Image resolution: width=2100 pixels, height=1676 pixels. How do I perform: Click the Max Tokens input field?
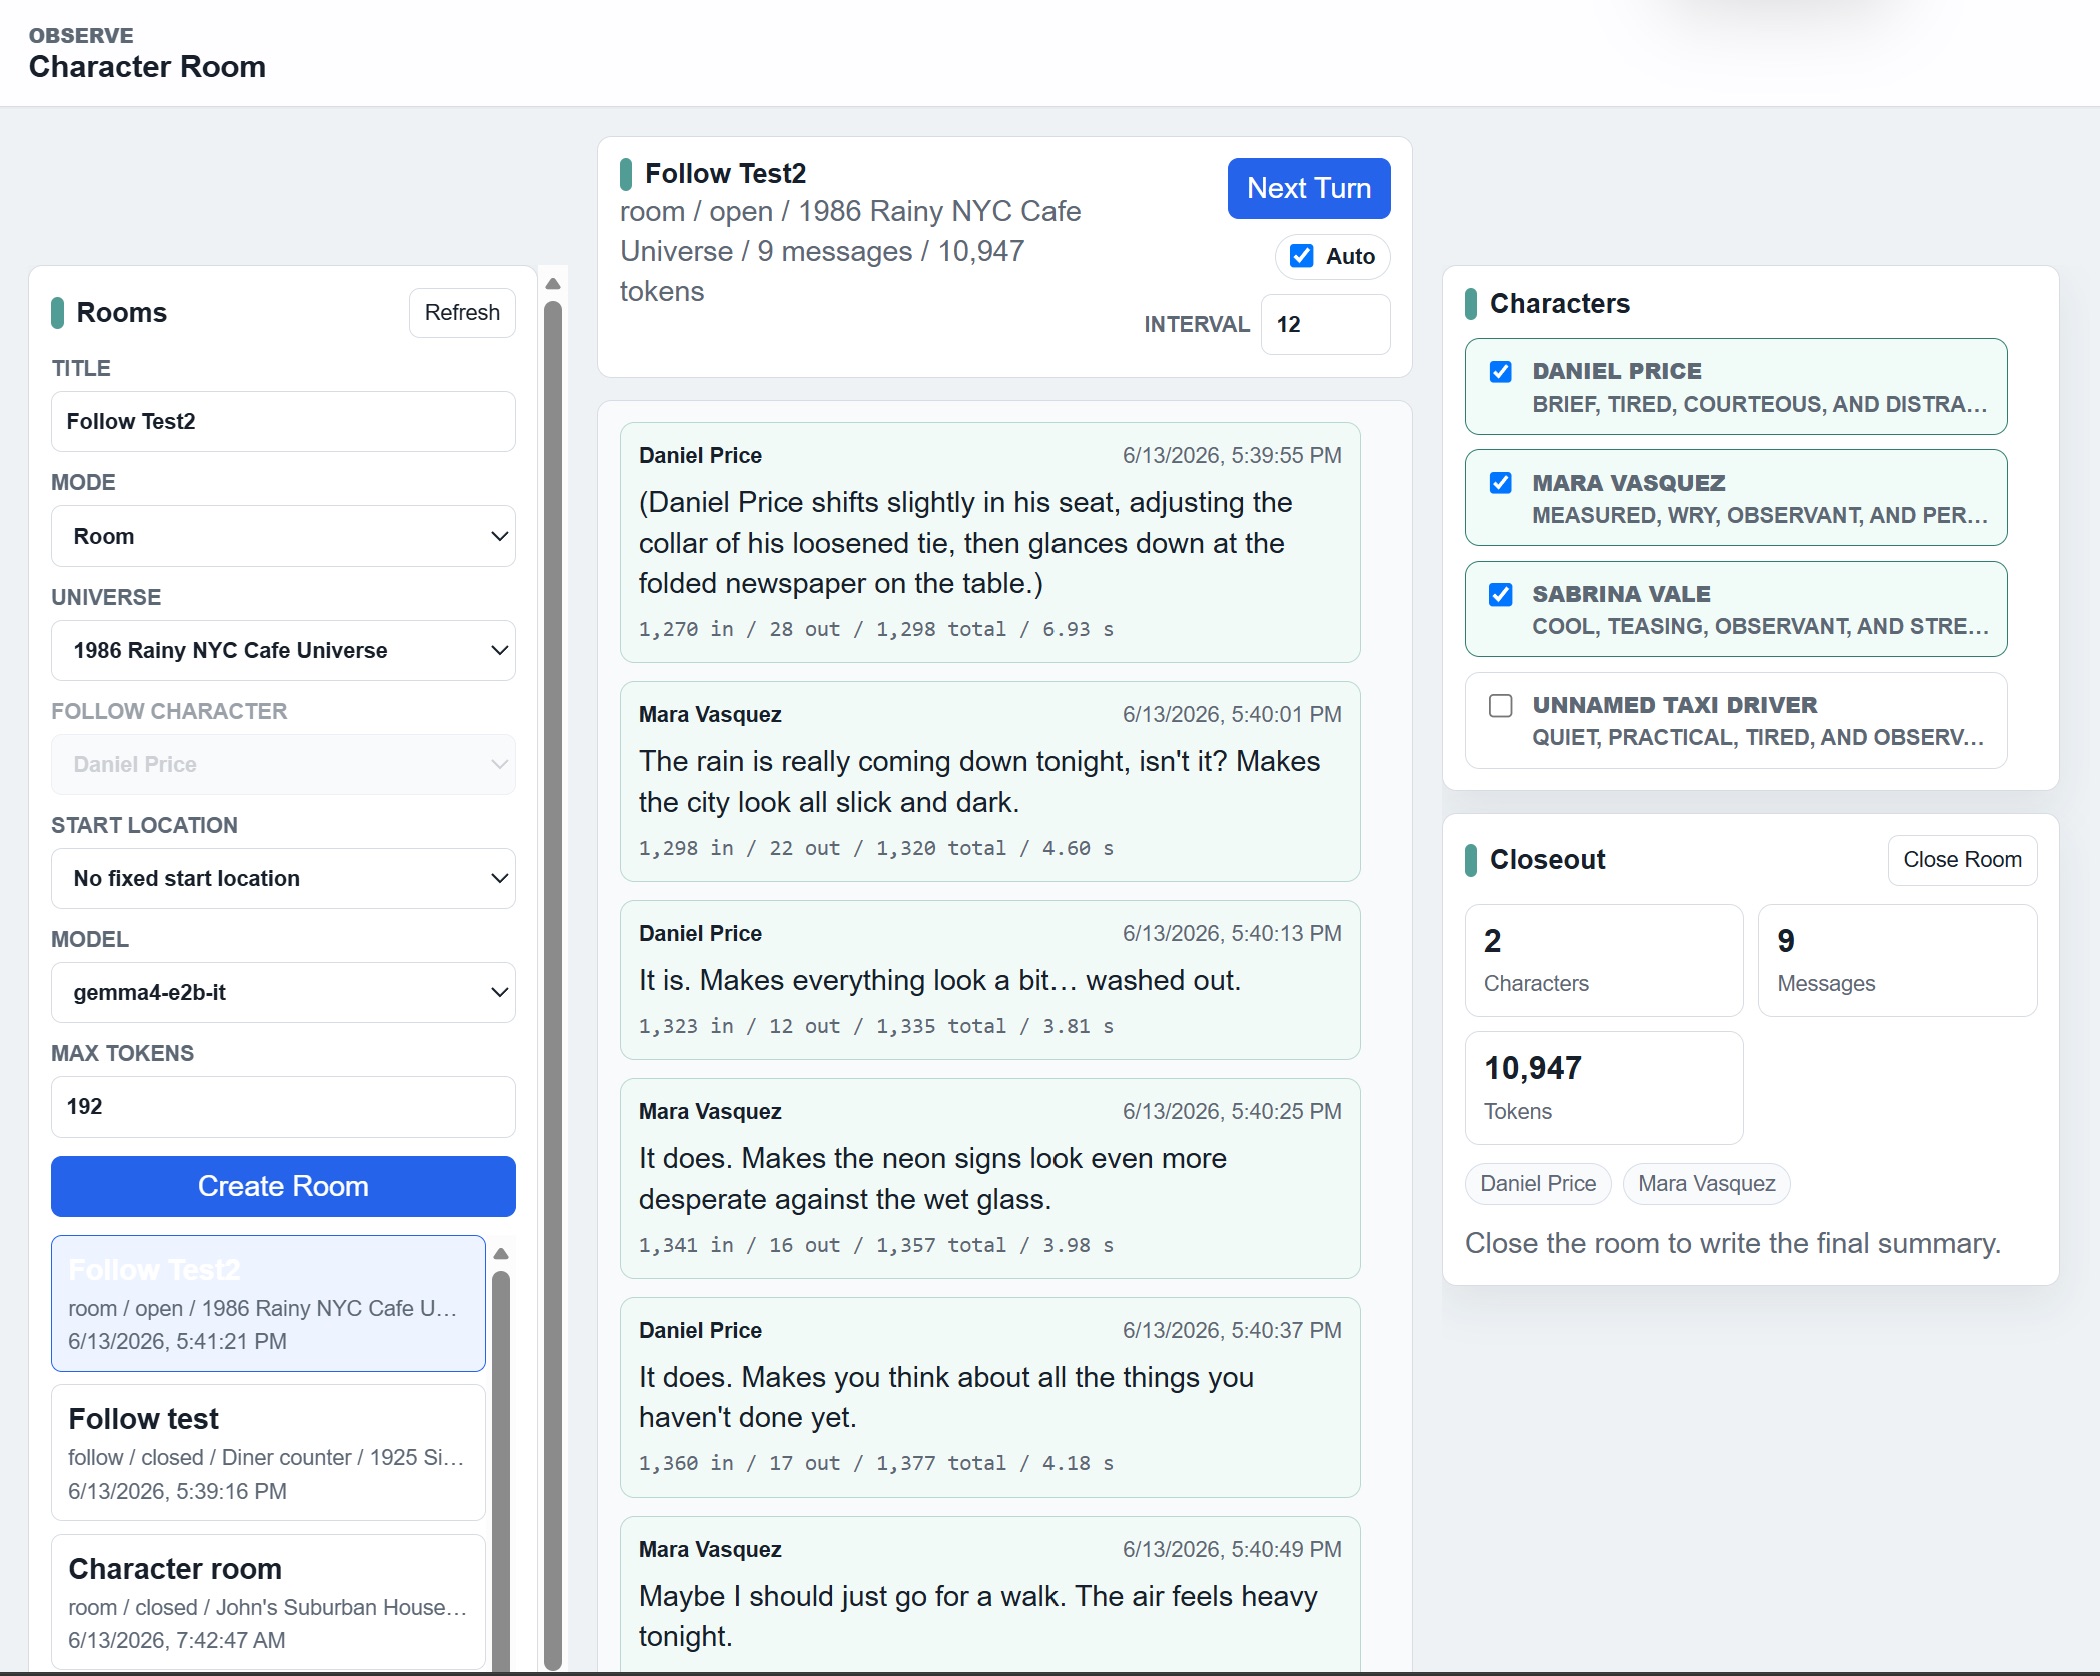[283, 1106]
